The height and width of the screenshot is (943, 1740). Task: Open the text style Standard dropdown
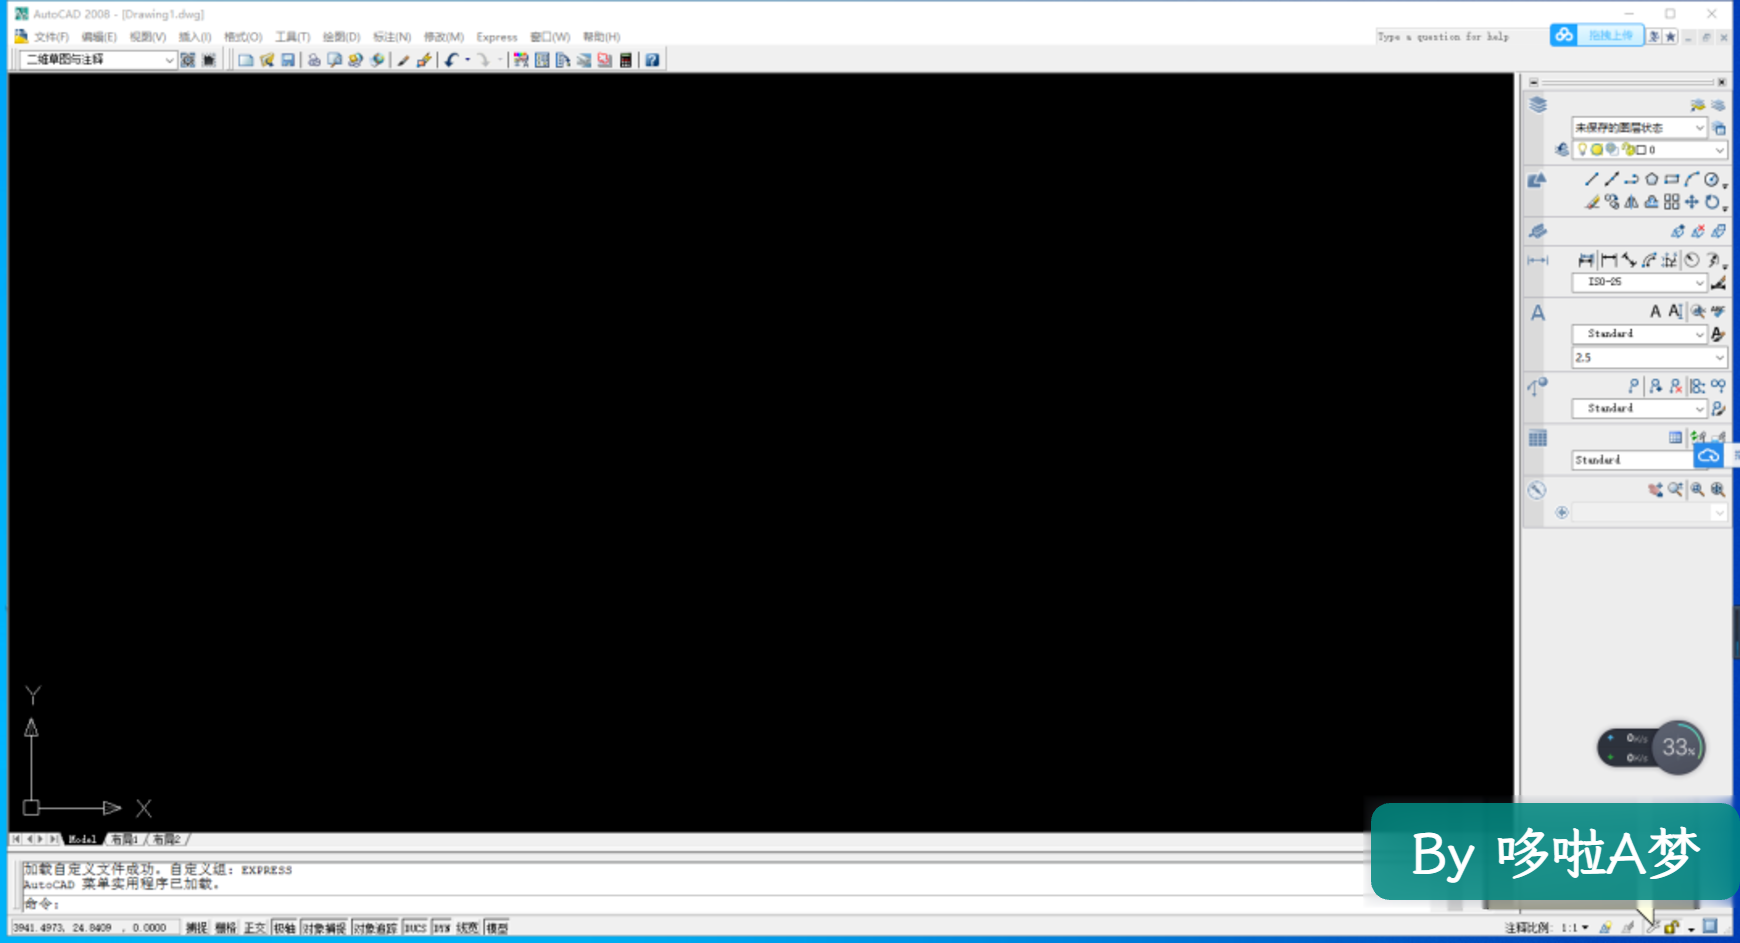coord(1639,334)
